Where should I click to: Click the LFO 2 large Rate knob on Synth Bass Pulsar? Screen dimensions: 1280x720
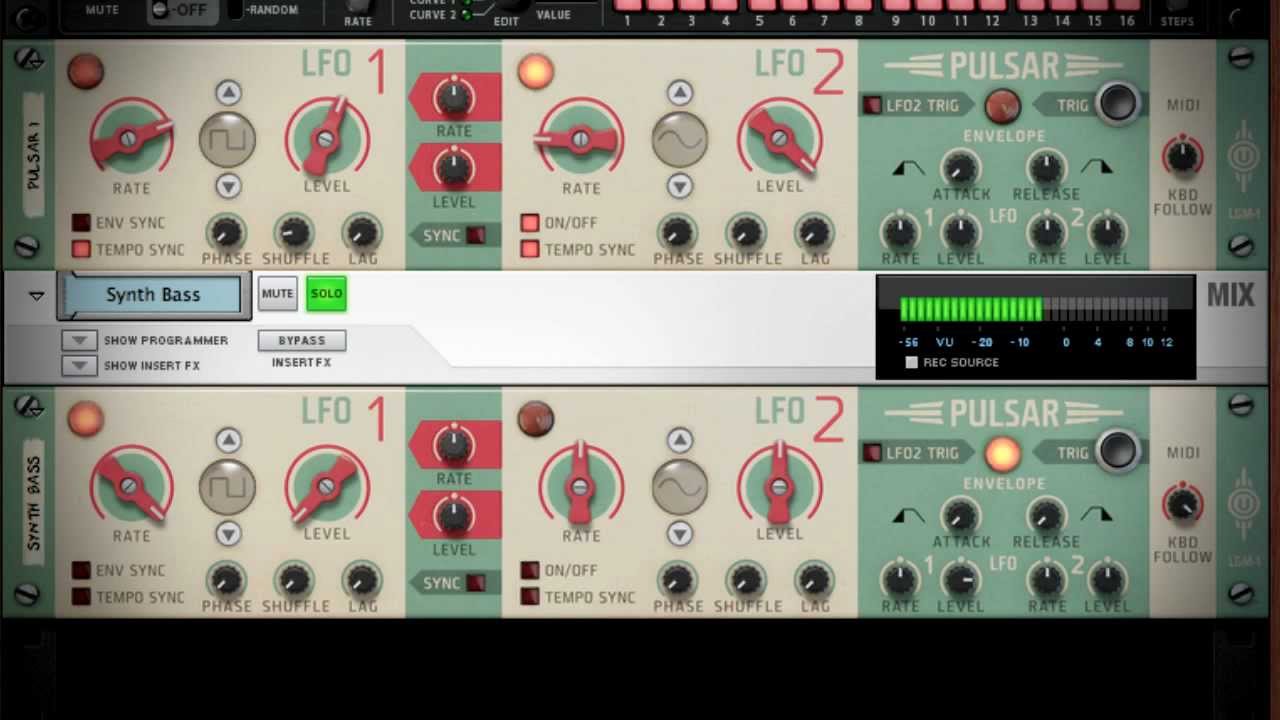point(581,487)
